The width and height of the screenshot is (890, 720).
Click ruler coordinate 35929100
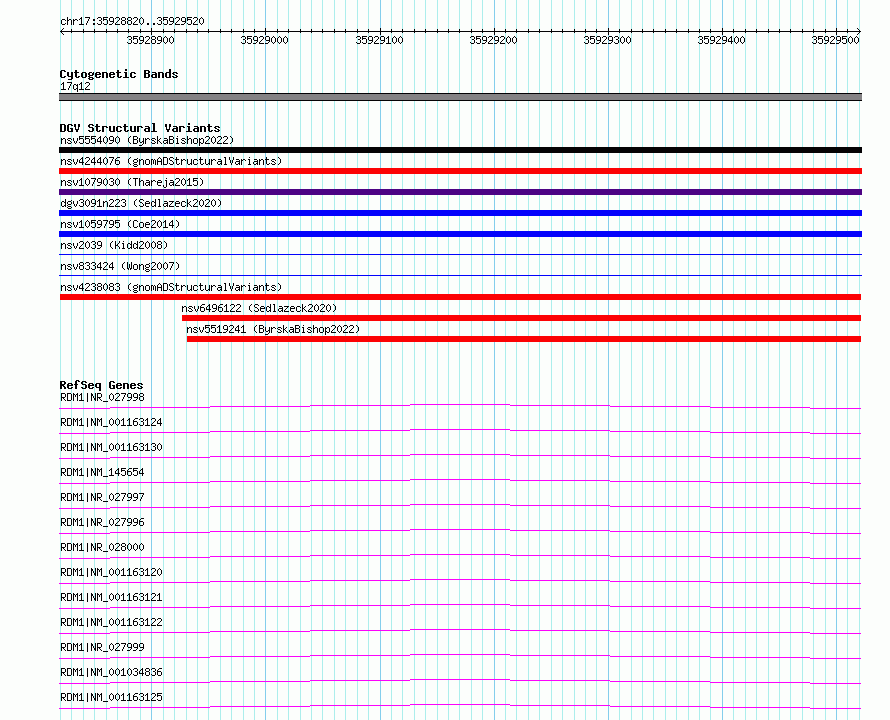379,40
